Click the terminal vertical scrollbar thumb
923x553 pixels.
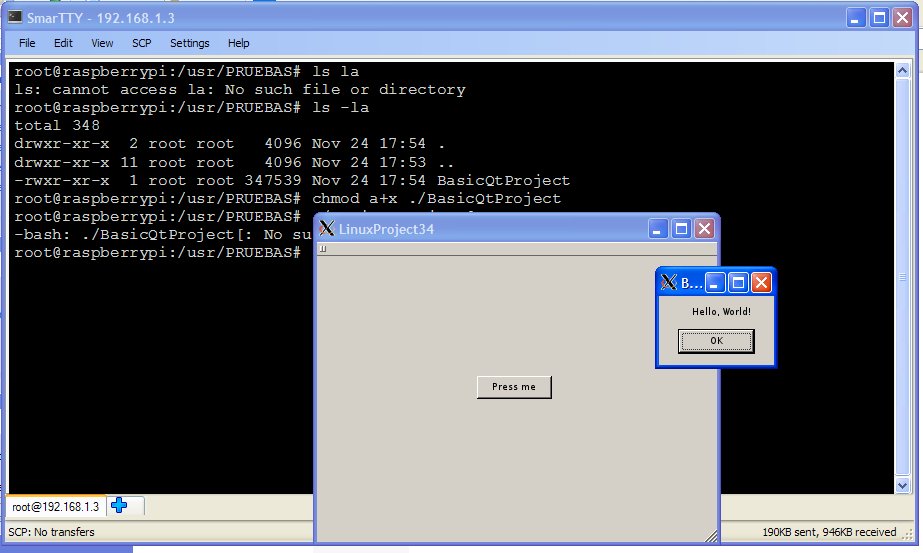point(902,277)
